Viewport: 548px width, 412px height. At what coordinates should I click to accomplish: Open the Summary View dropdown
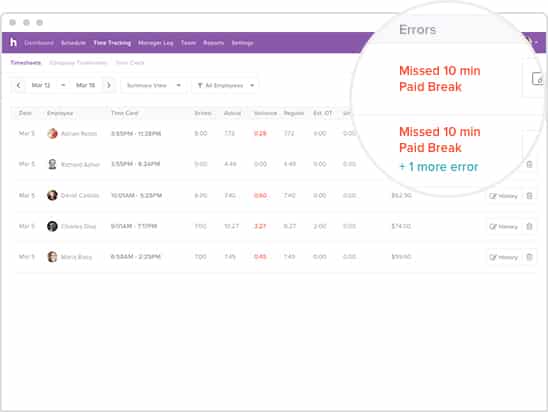[x=153, y=85]
